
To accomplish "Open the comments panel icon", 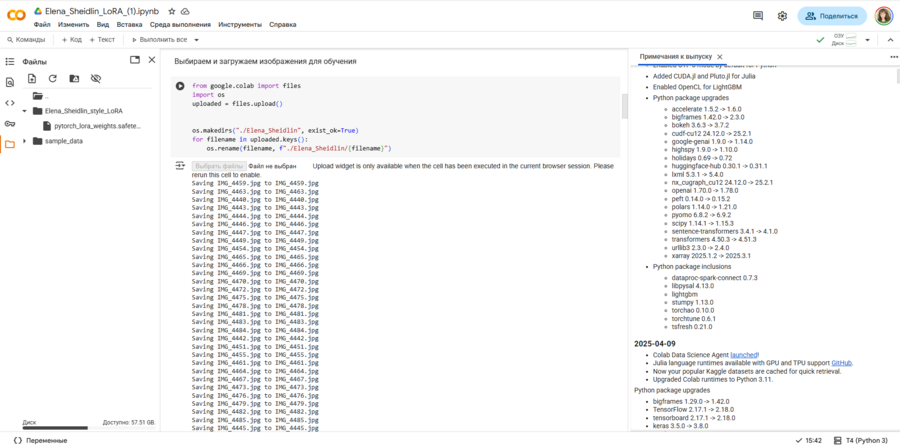I will pyautogui.click(x=757, y=16).
